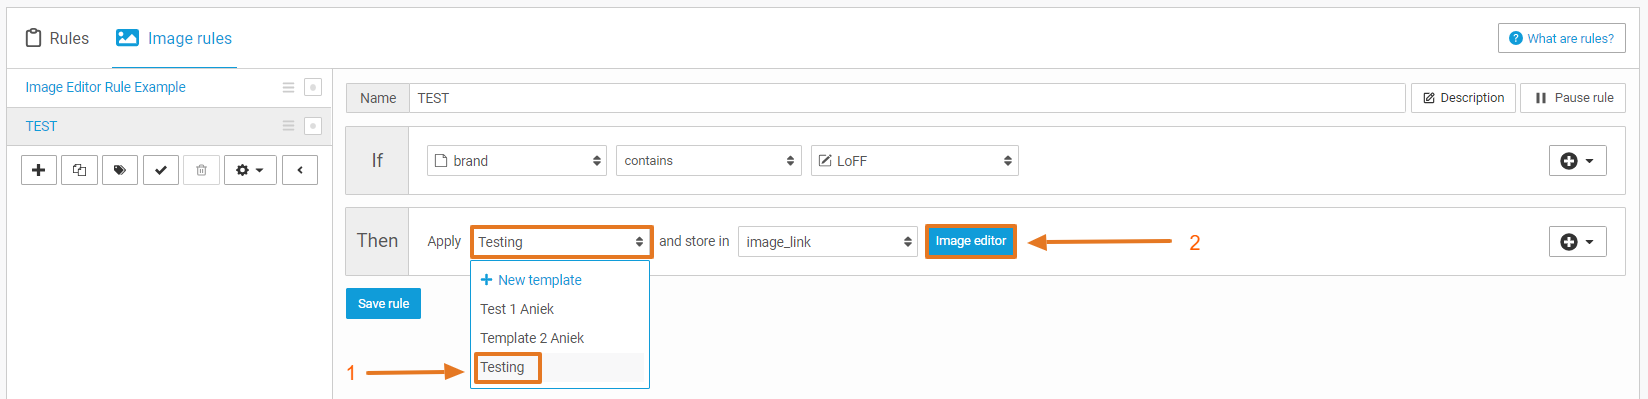1648x399 pixels.
Task: Open the brand field dropdown
Action: [x=517, y=160]
